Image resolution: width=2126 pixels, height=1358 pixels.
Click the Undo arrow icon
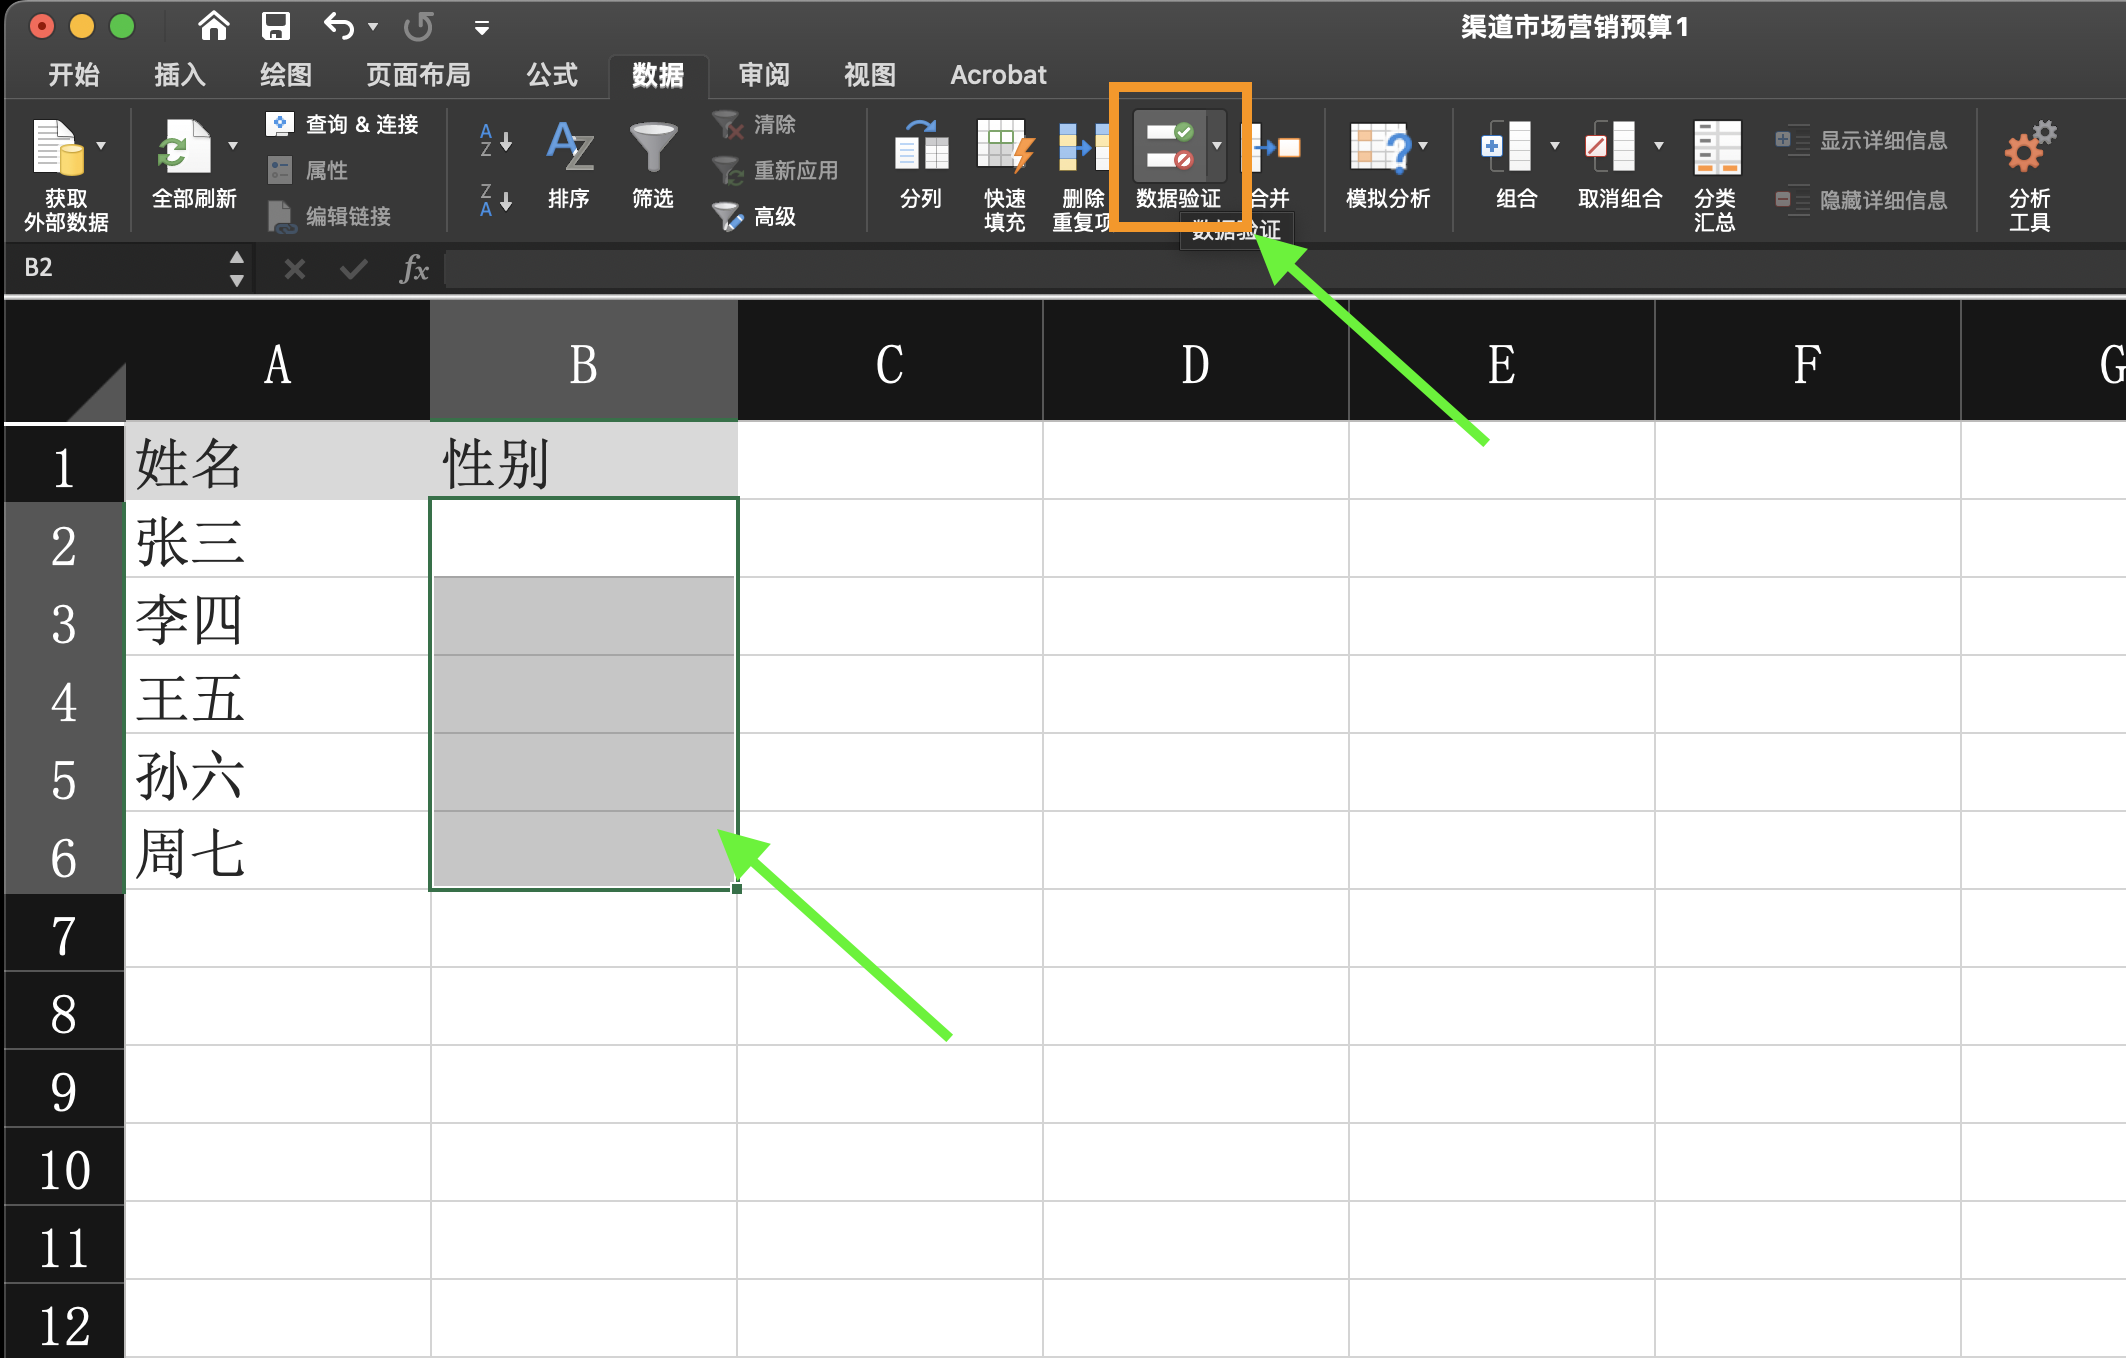pyautogui.click(x=339, y=26)
